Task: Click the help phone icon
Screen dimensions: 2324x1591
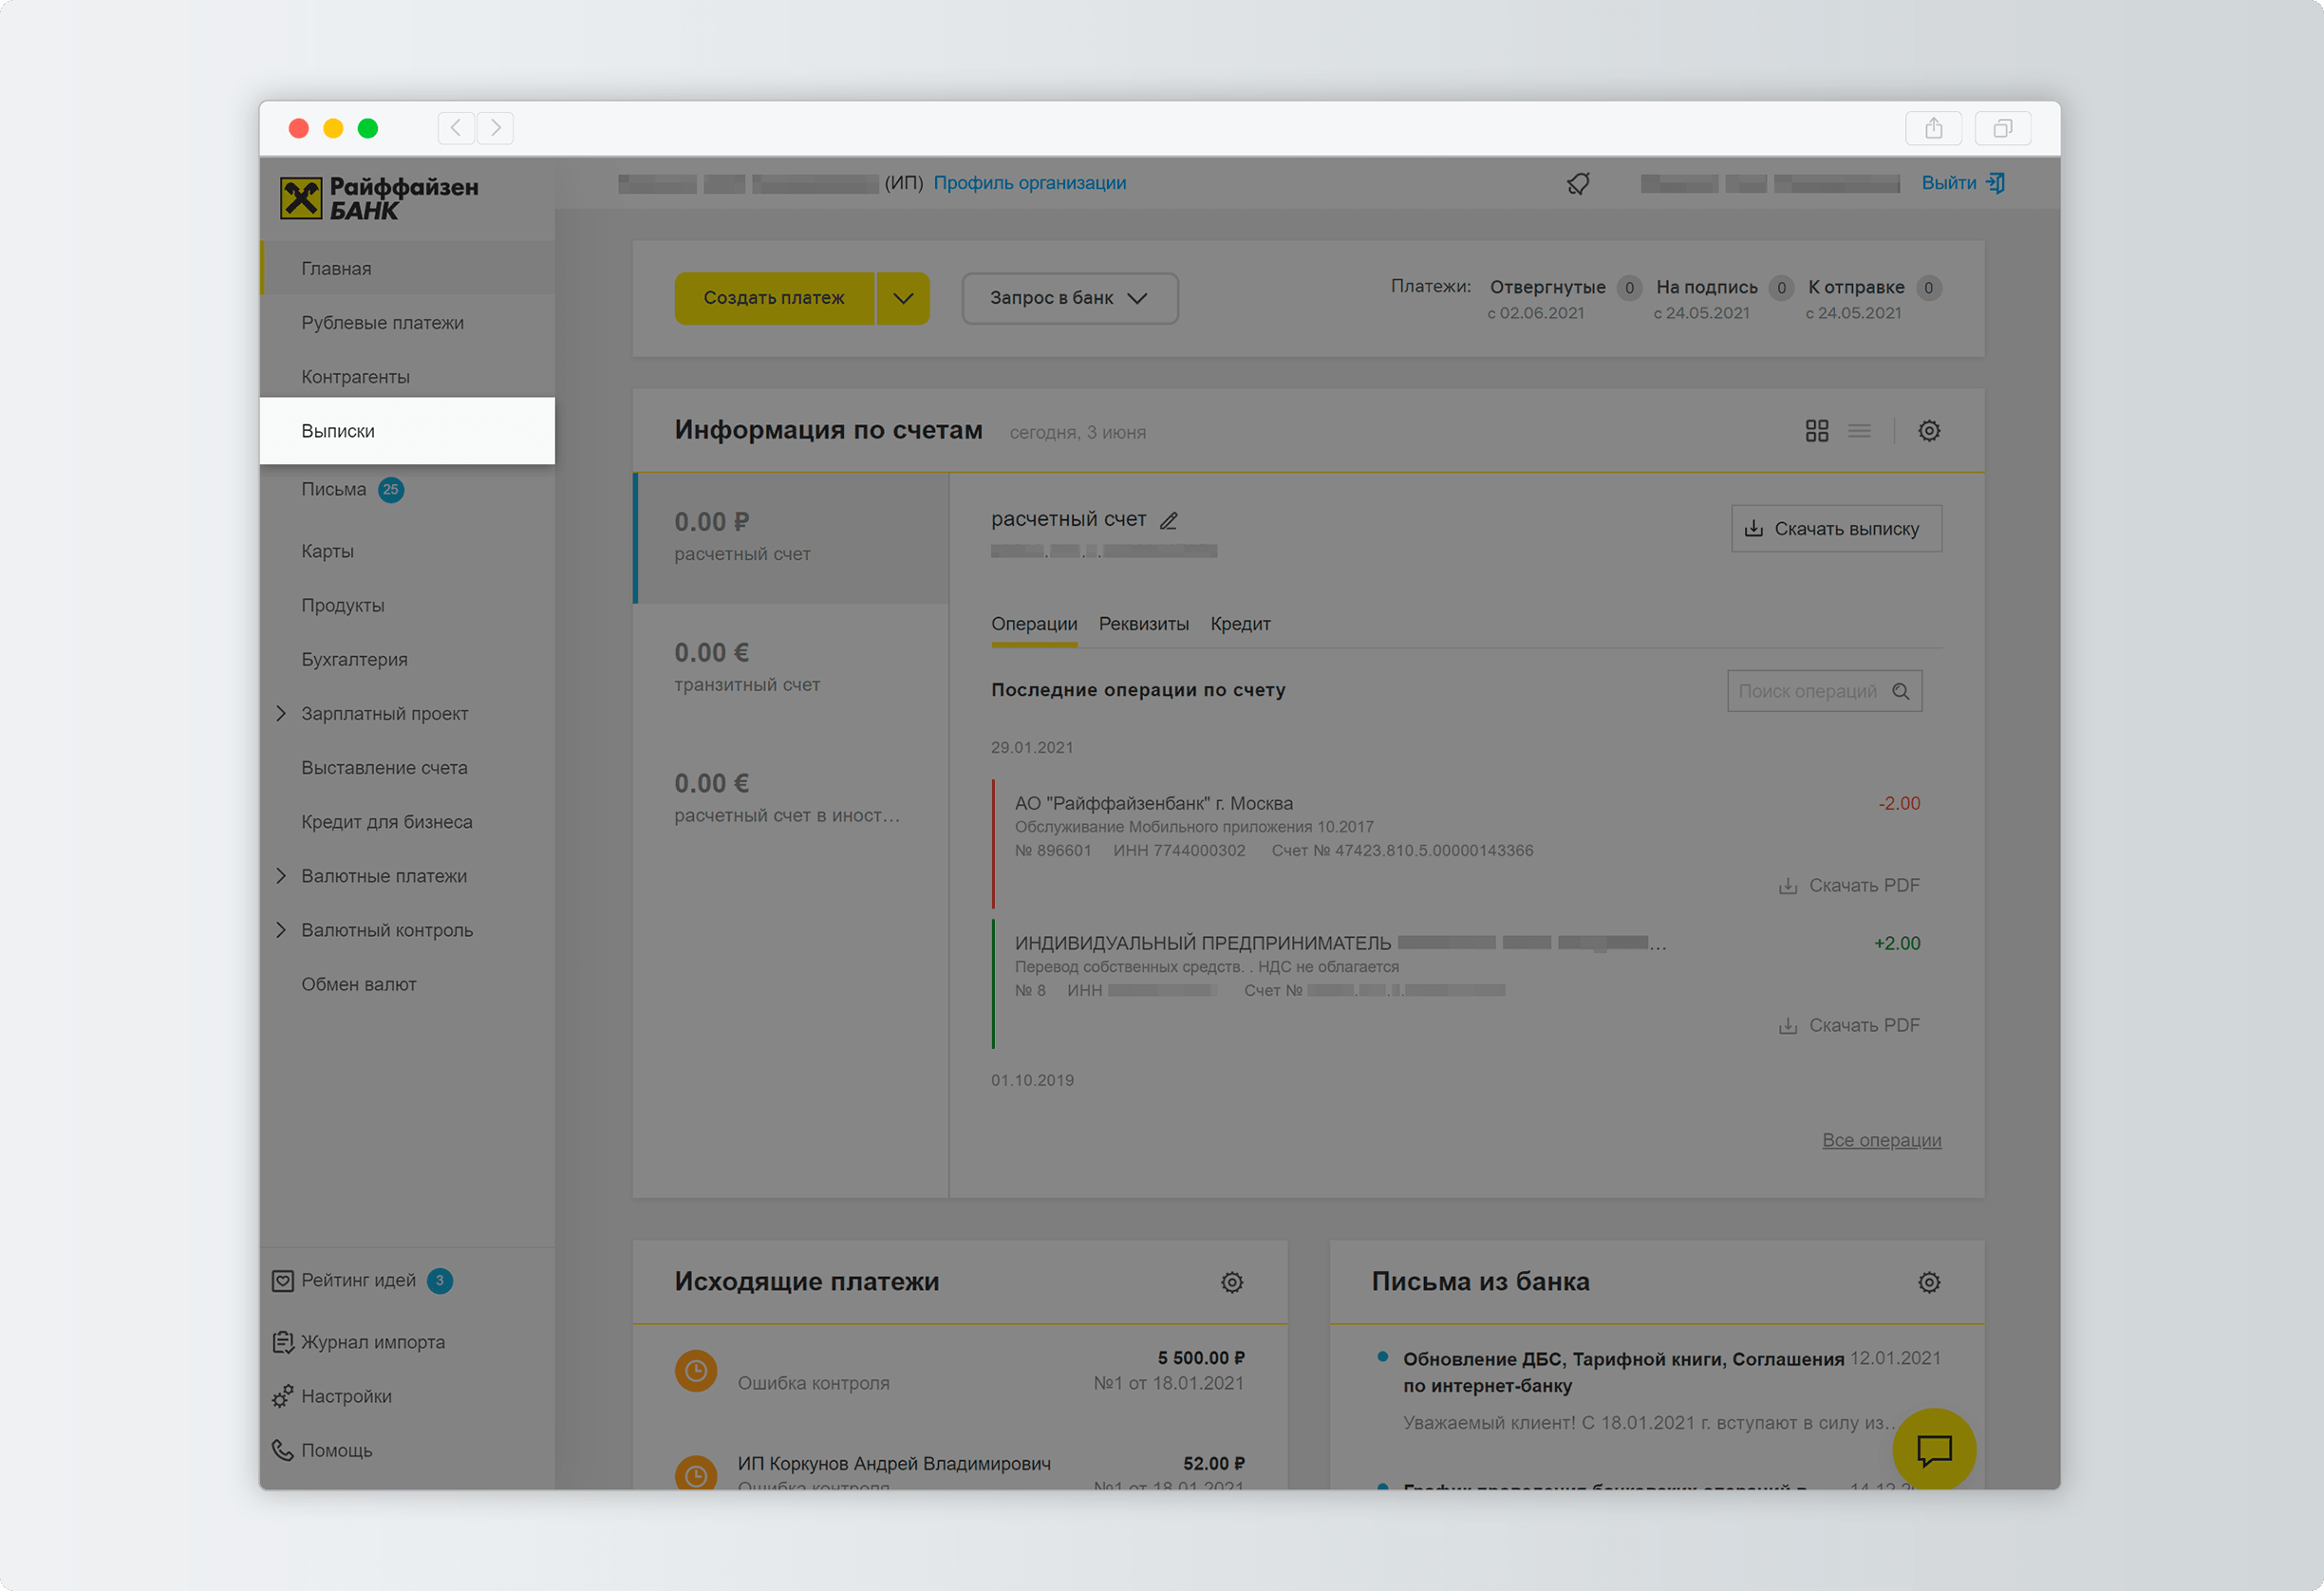Action: (x=283, y=1450)
